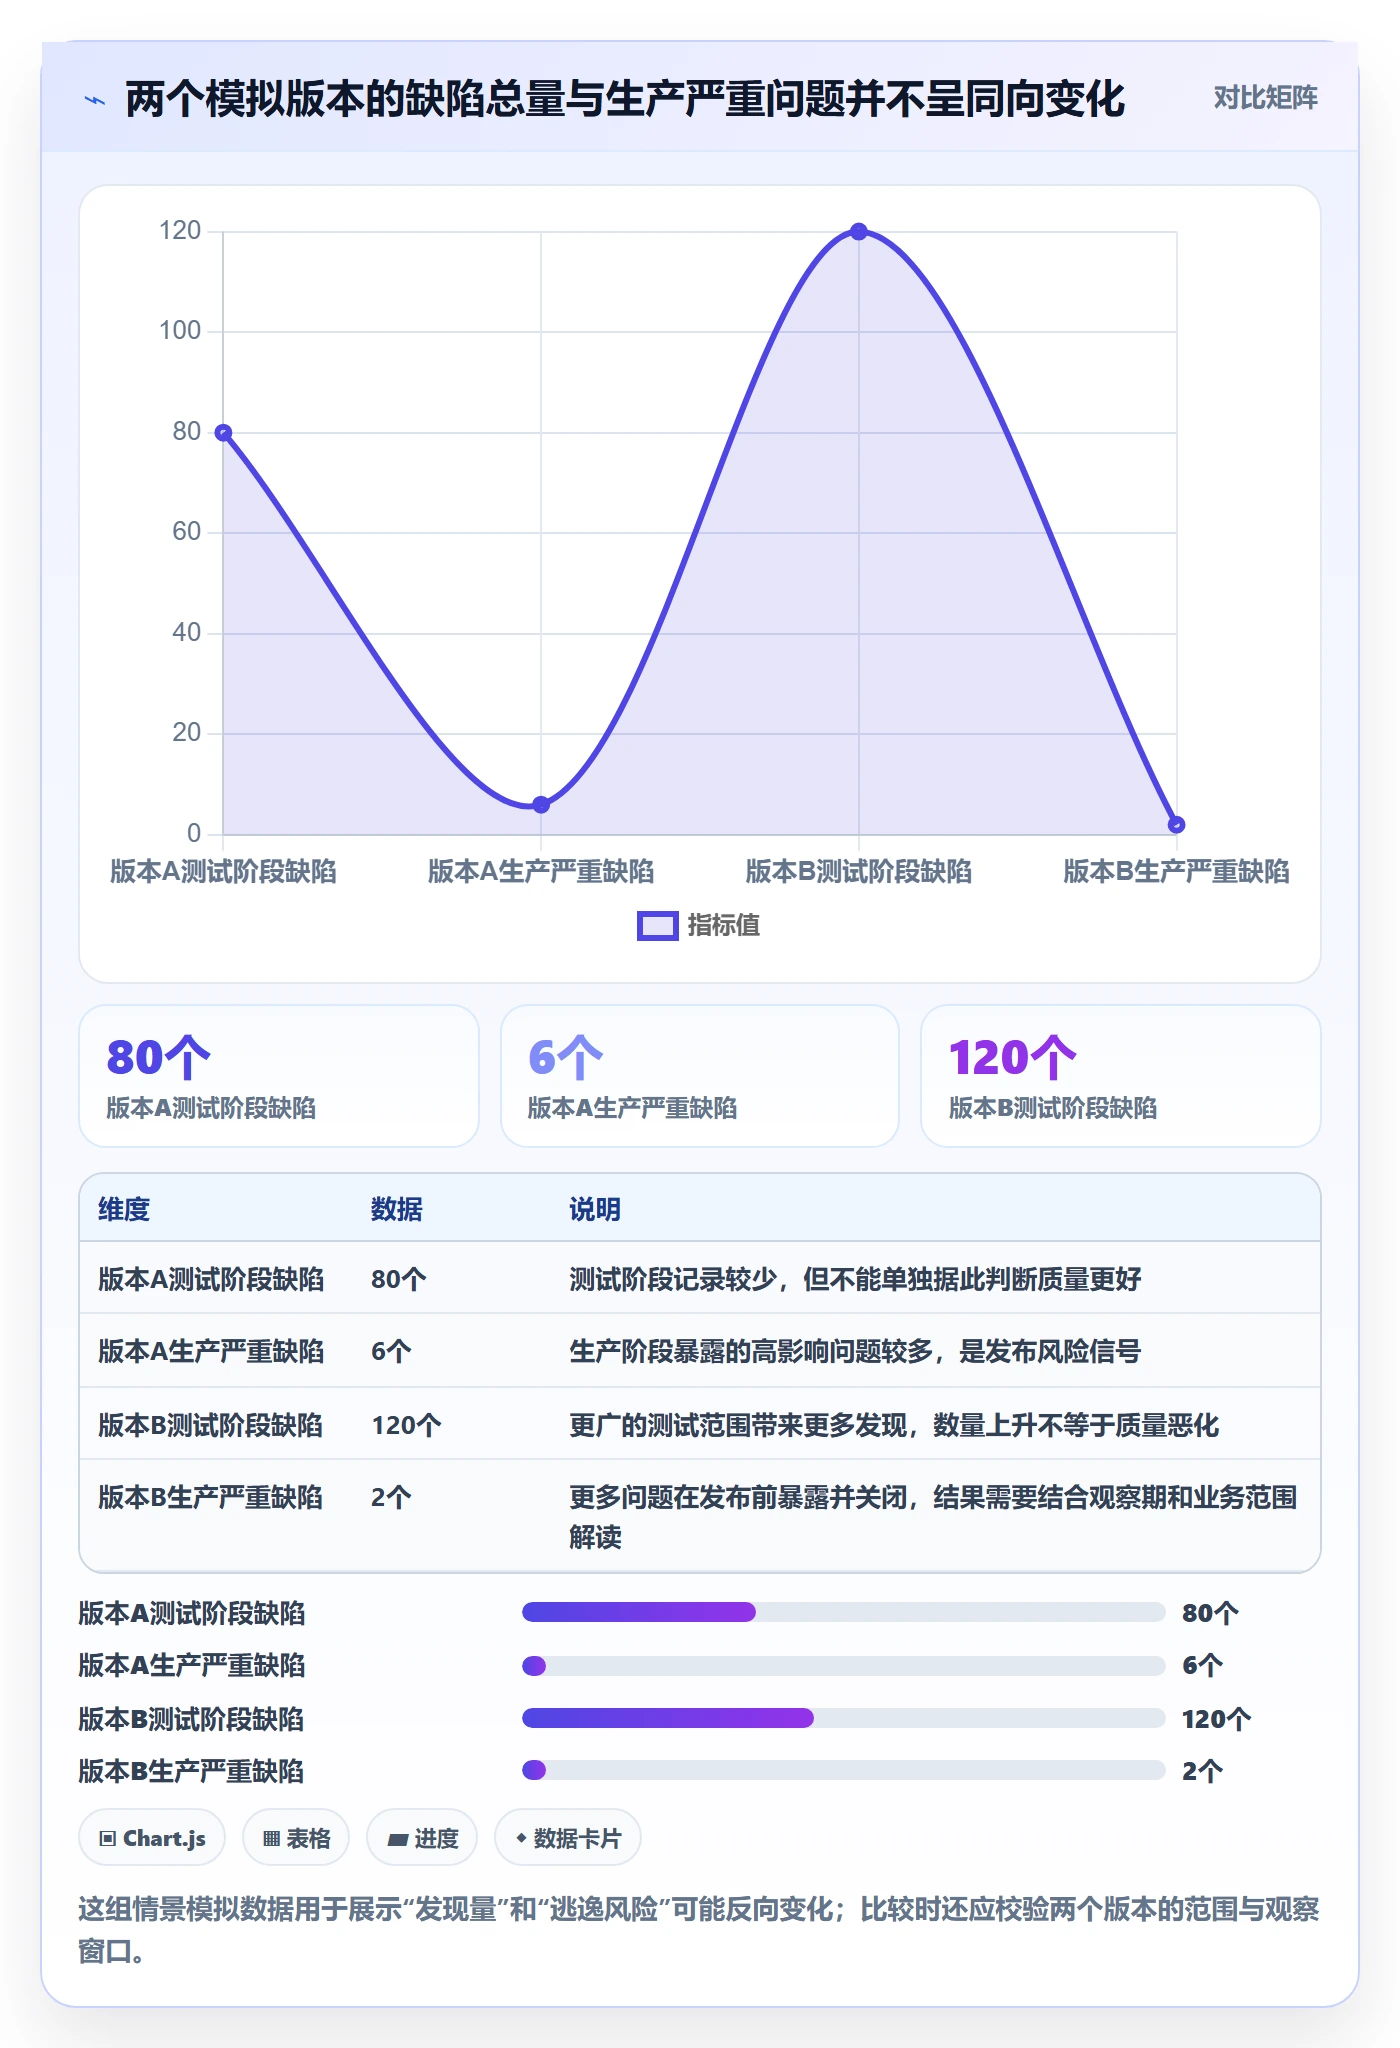Viewport: 1400px width, 2048px height.
Task: Click the description starting with 更广的测试范围
Action: (894, 1425)
